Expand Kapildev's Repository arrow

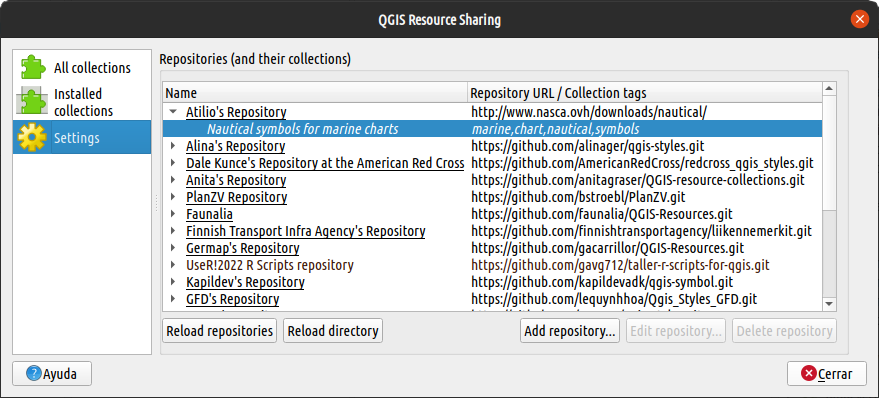[173, 282]
